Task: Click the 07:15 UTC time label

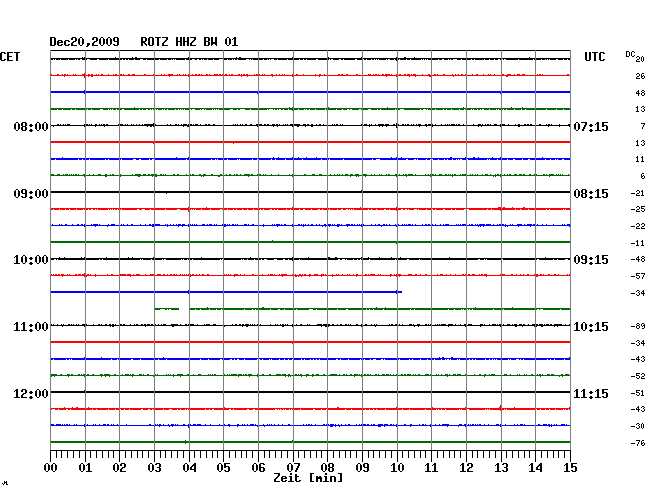Action: pos(591,127)
